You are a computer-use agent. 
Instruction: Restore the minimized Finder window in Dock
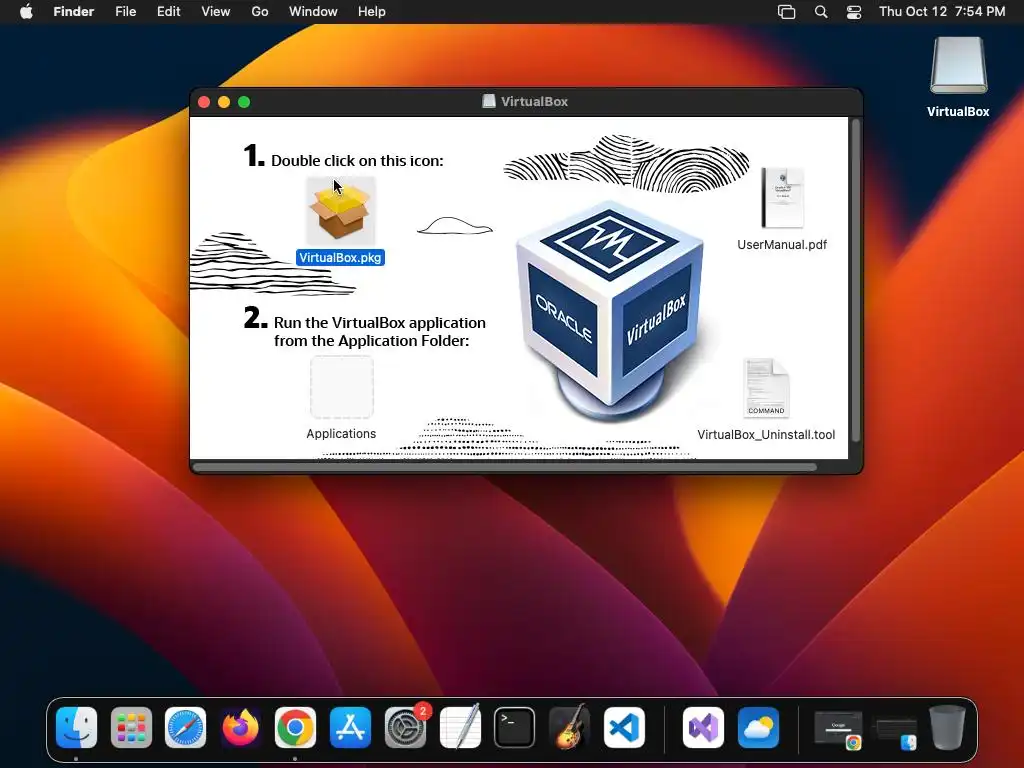[x=896, y=733]
